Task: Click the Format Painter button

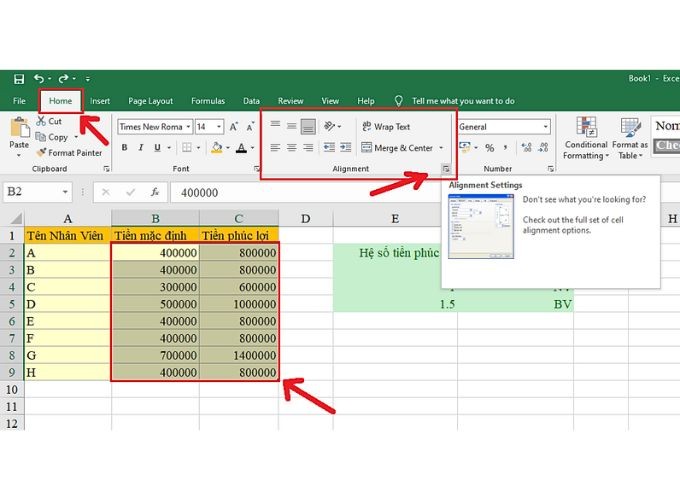Action: (69, 153)
